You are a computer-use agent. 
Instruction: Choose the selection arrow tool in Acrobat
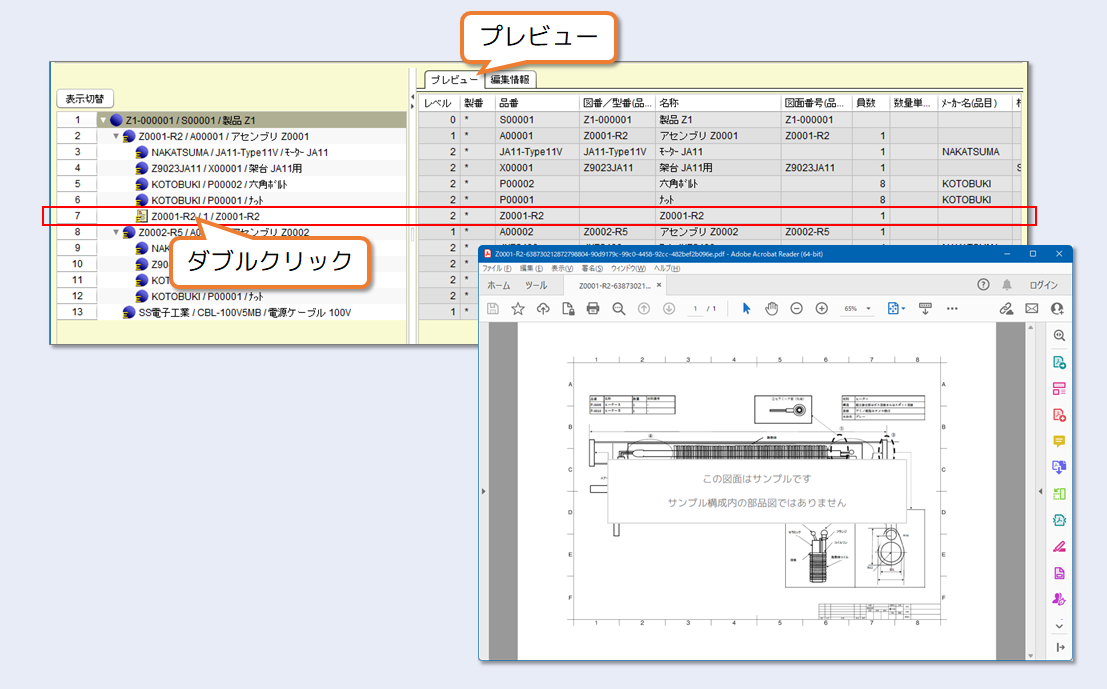pos(746,308)
